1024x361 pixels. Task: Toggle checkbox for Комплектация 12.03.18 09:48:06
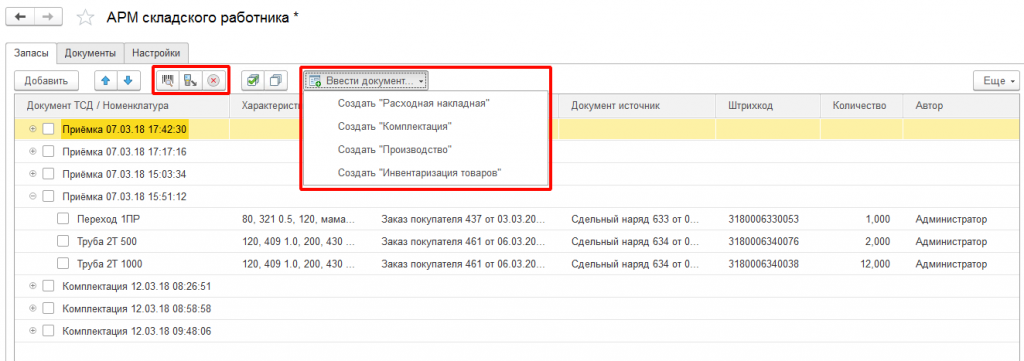[x=48, y=331]
